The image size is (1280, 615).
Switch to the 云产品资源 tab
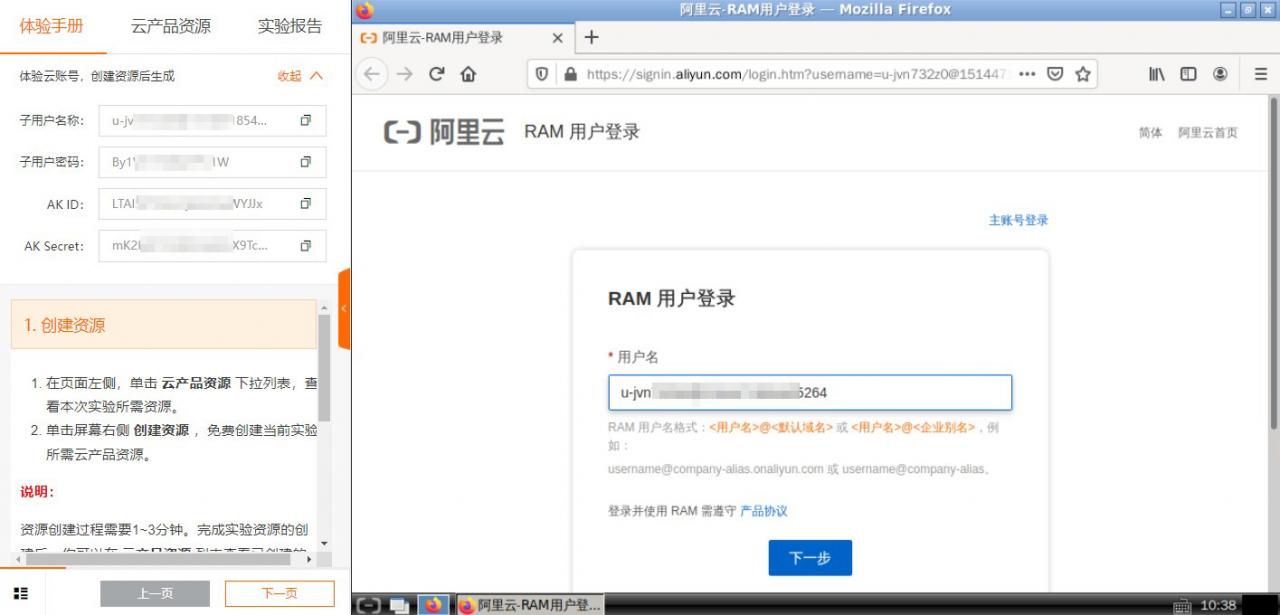172,27
